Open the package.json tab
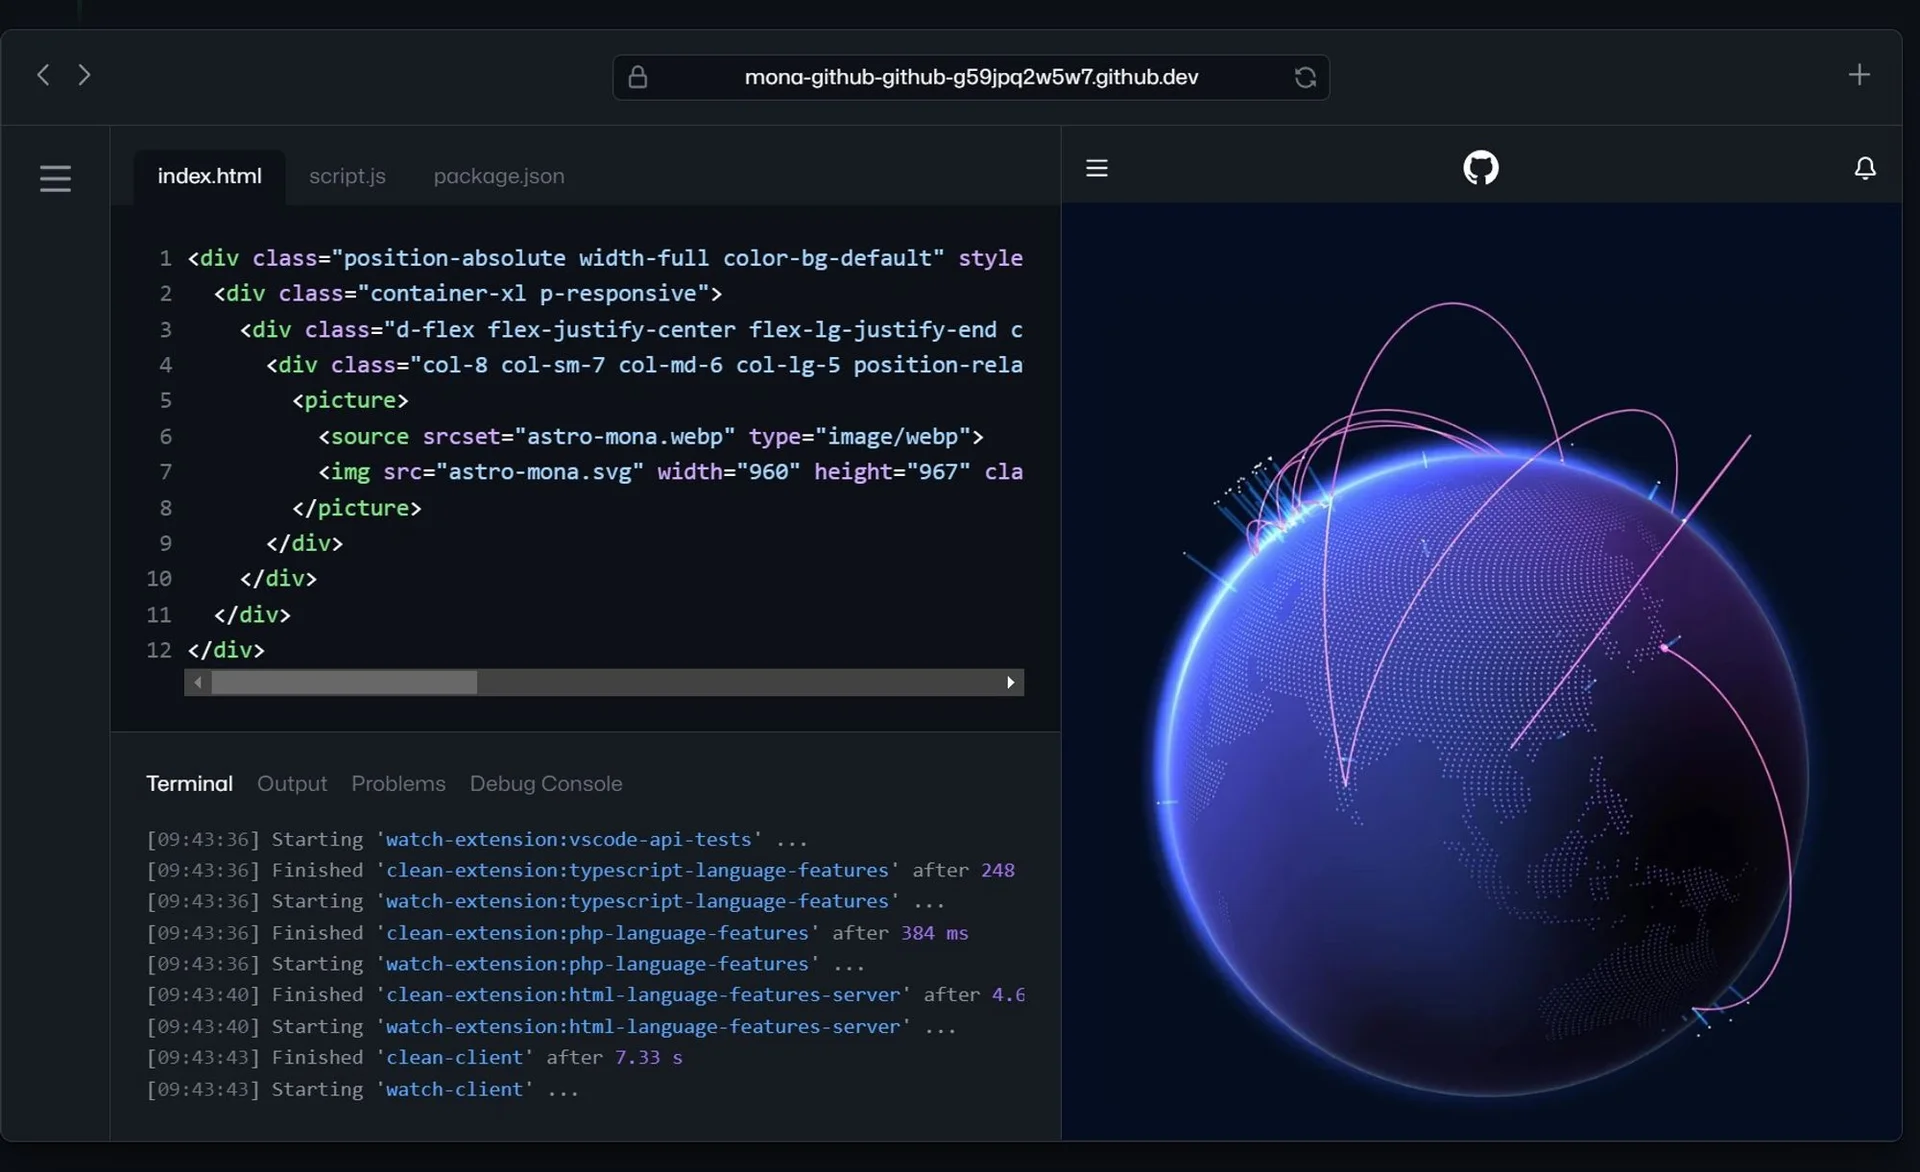This screenshot has height=1172, width=1920. [x=498, y=176]
